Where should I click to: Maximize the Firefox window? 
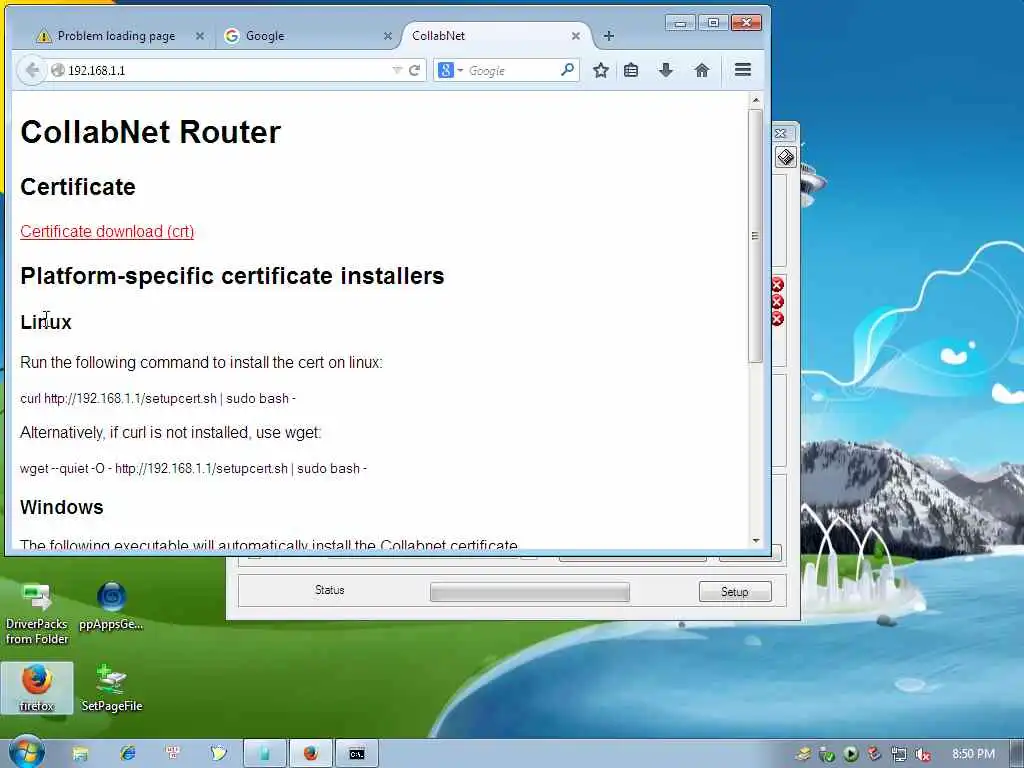[x=713, y=23]
